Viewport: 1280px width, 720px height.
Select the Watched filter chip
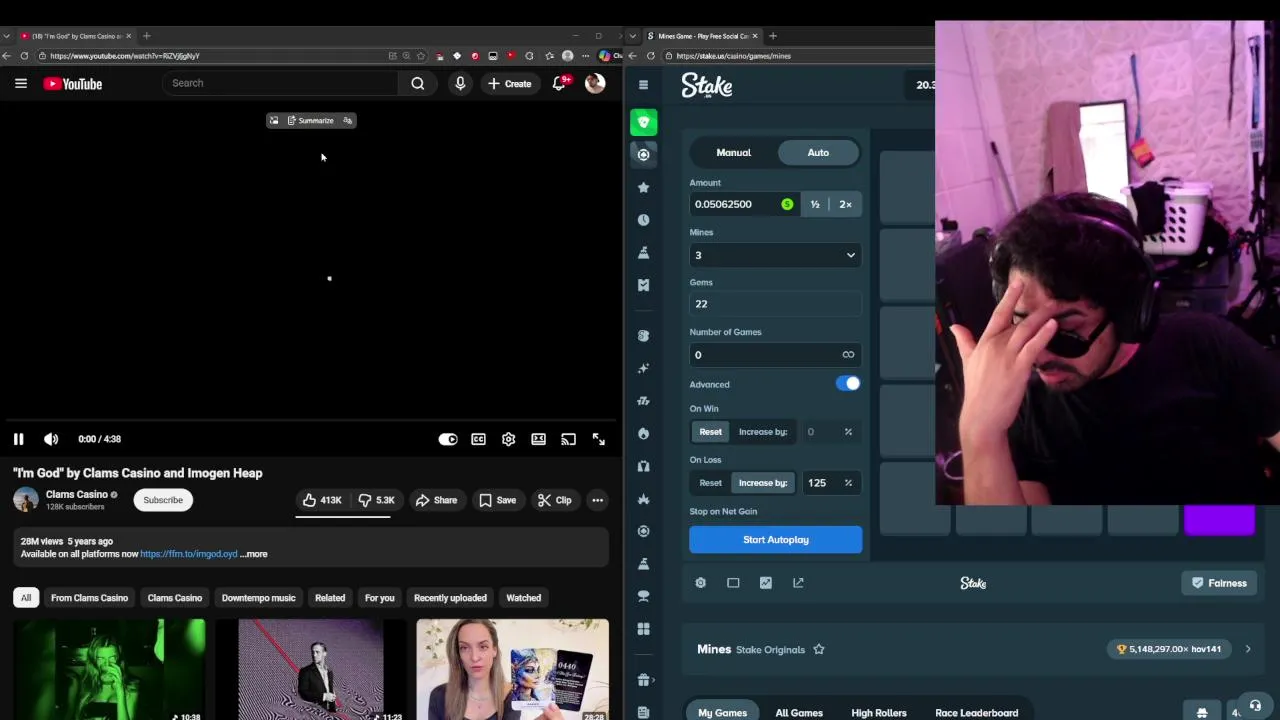[523, 598]
